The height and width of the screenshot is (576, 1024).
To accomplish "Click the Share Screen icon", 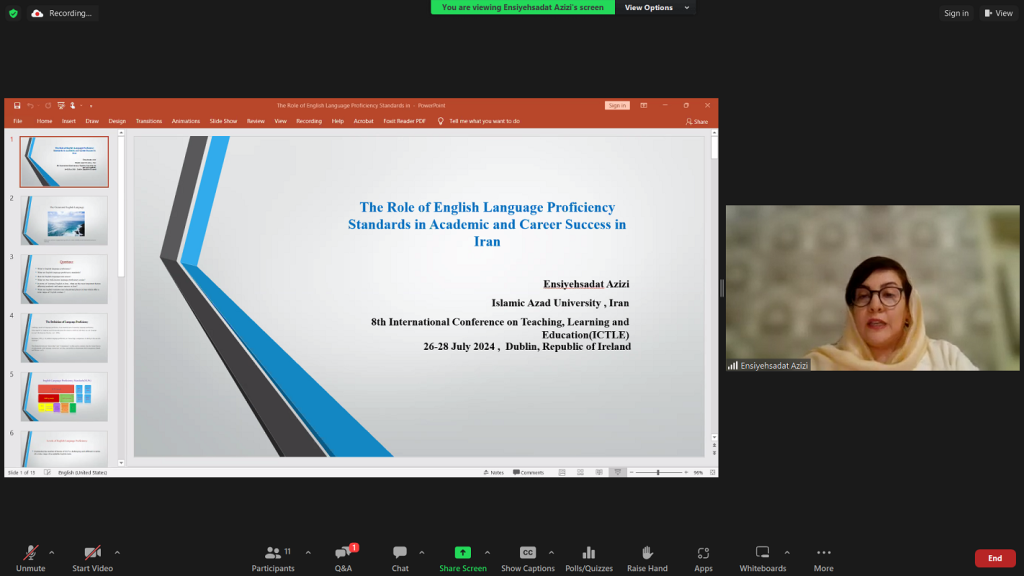I will pos(462,552).
